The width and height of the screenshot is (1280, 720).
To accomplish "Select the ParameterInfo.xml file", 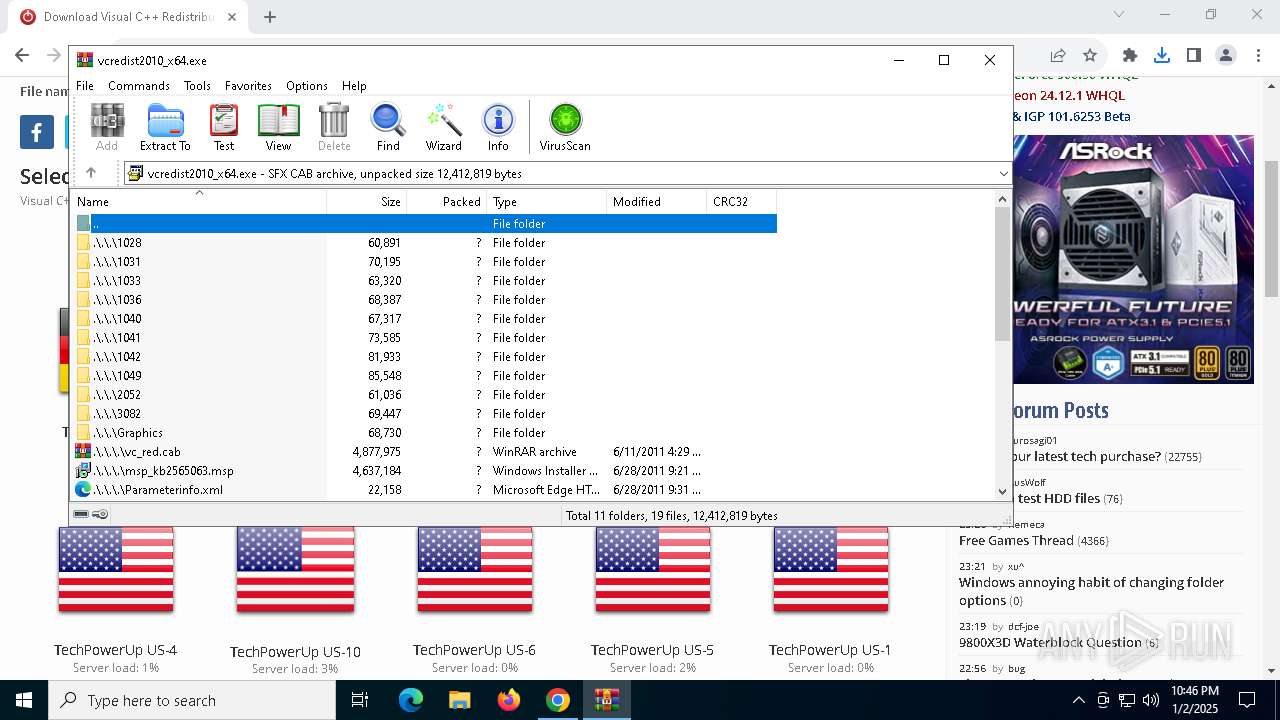I will (x=425, y=490).
